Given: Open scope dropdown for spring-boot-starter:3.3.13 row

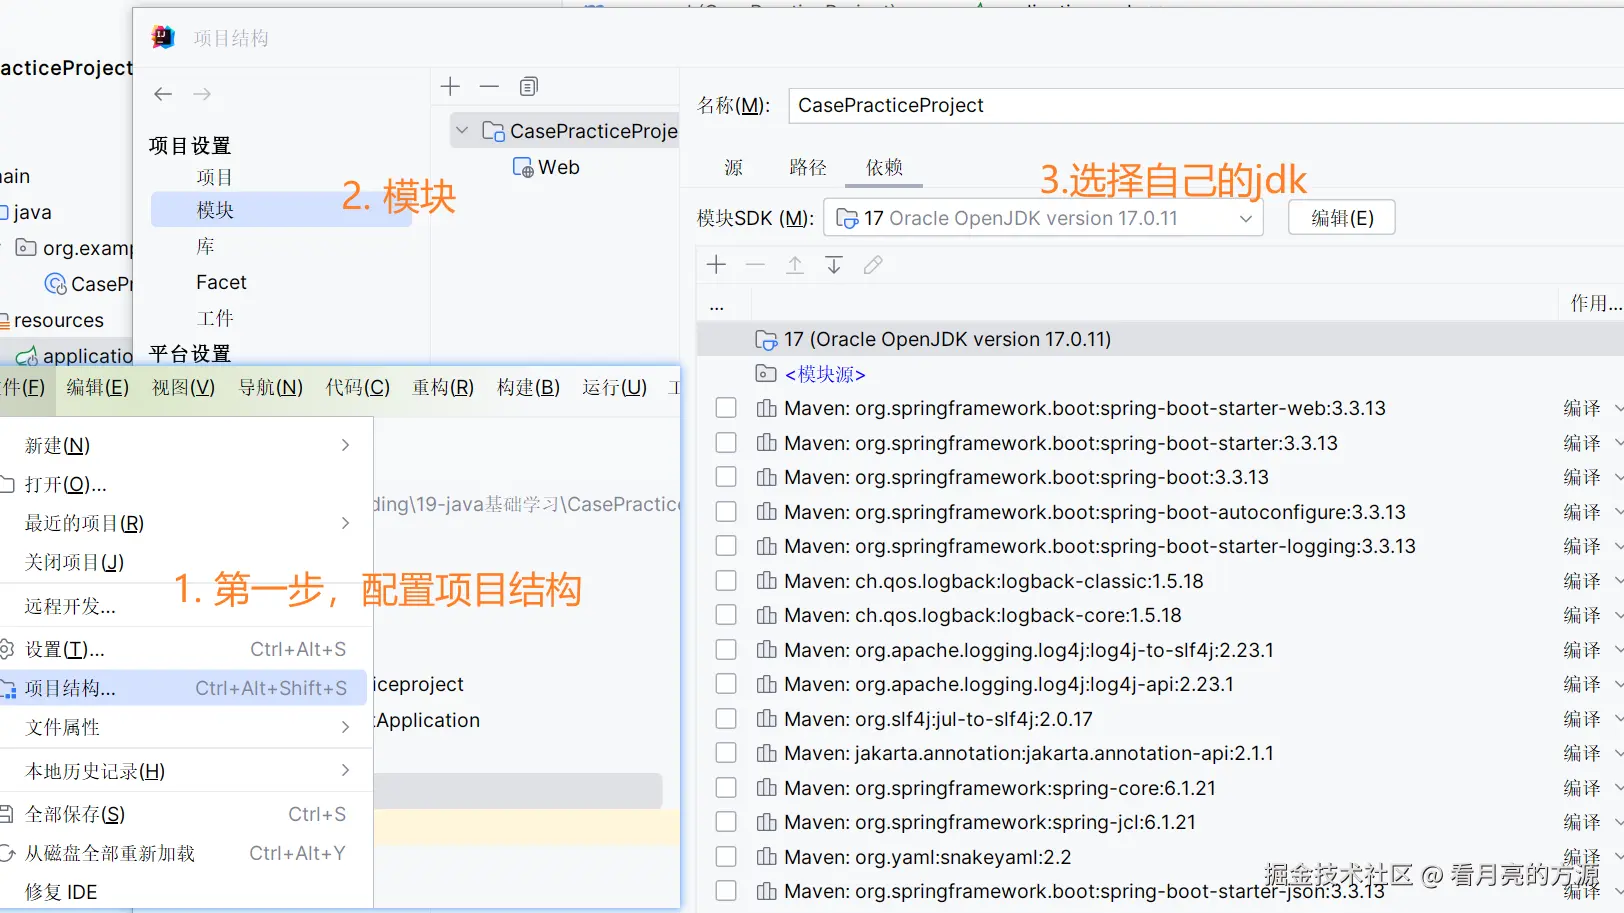Looking at the screenshot, I should pos(1617,443).
